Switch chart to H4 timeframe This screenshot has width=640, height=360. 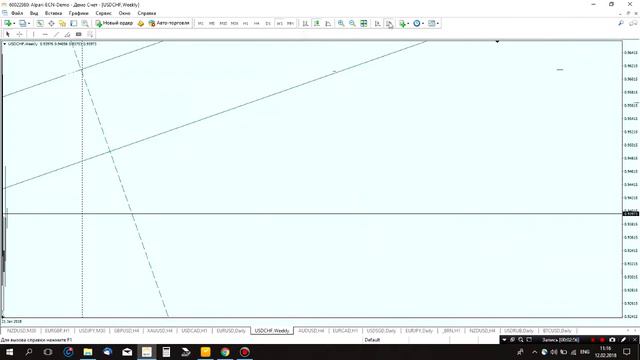(257, 24)
